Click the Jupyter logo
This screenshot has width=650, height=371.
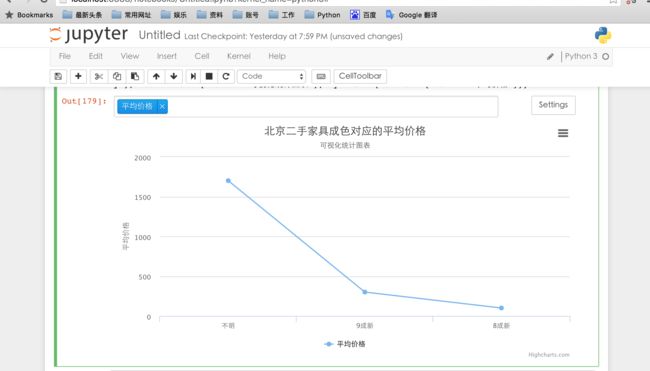(89, 35)
